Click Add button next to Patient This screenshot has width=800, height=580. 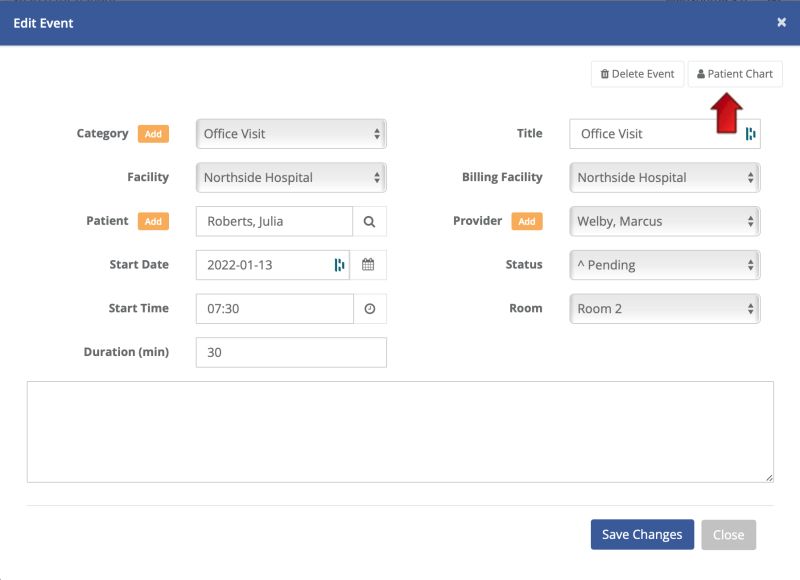153,221
